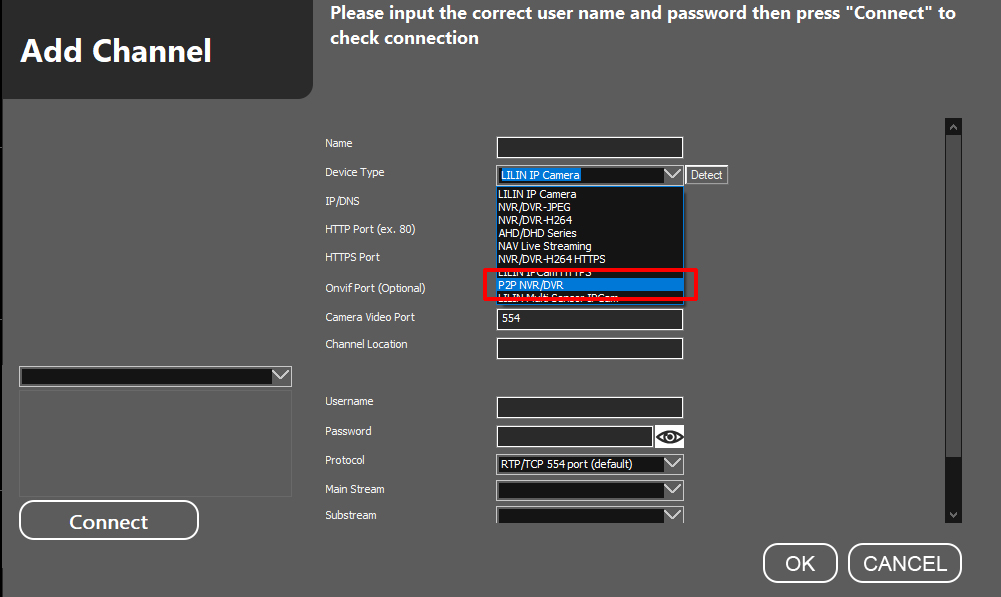The image size is (1001, 597).
Task: Click the 'Device Type' label
Action: [x=354, y=172]
